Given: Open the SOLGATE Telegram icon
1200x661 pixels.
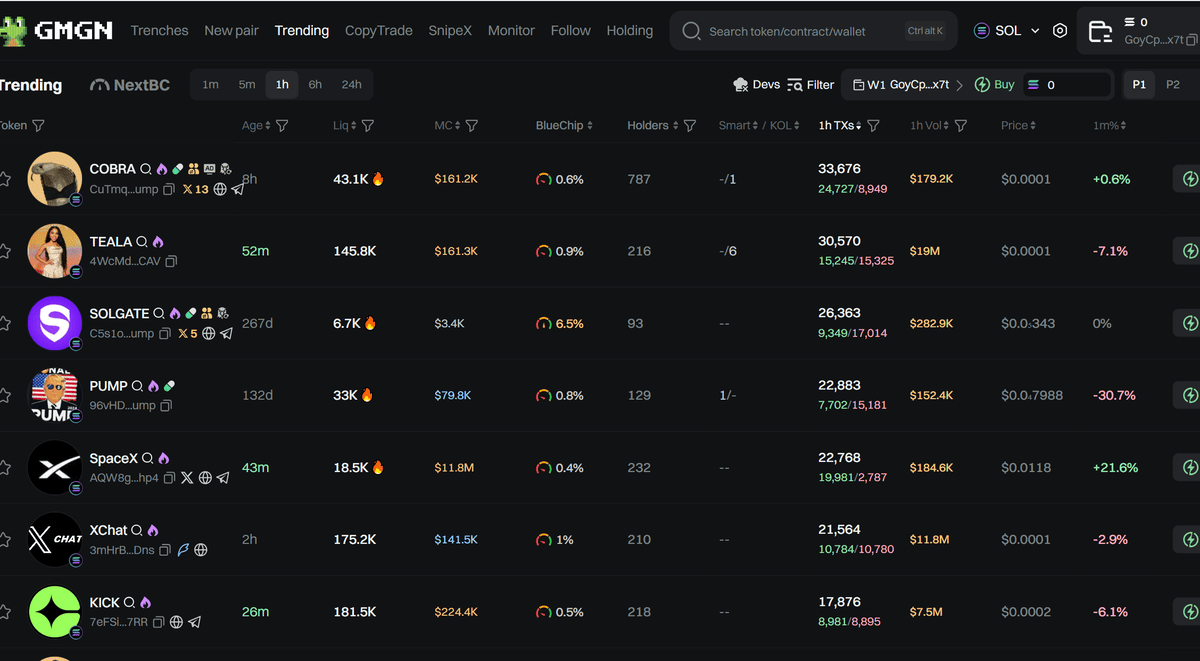Looking at the screenshot, I should click(x=226, y=333).
